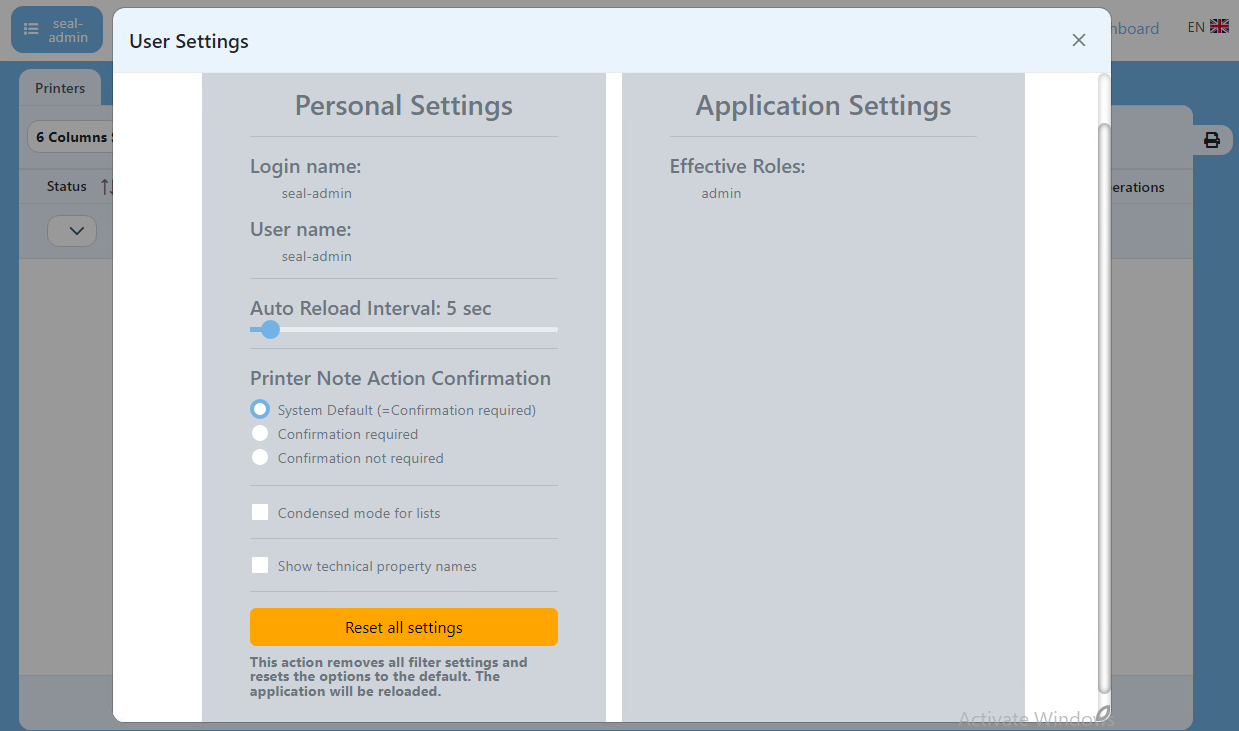
Task: Click the British flag language icon
Action: click(x=1218, y=26)
